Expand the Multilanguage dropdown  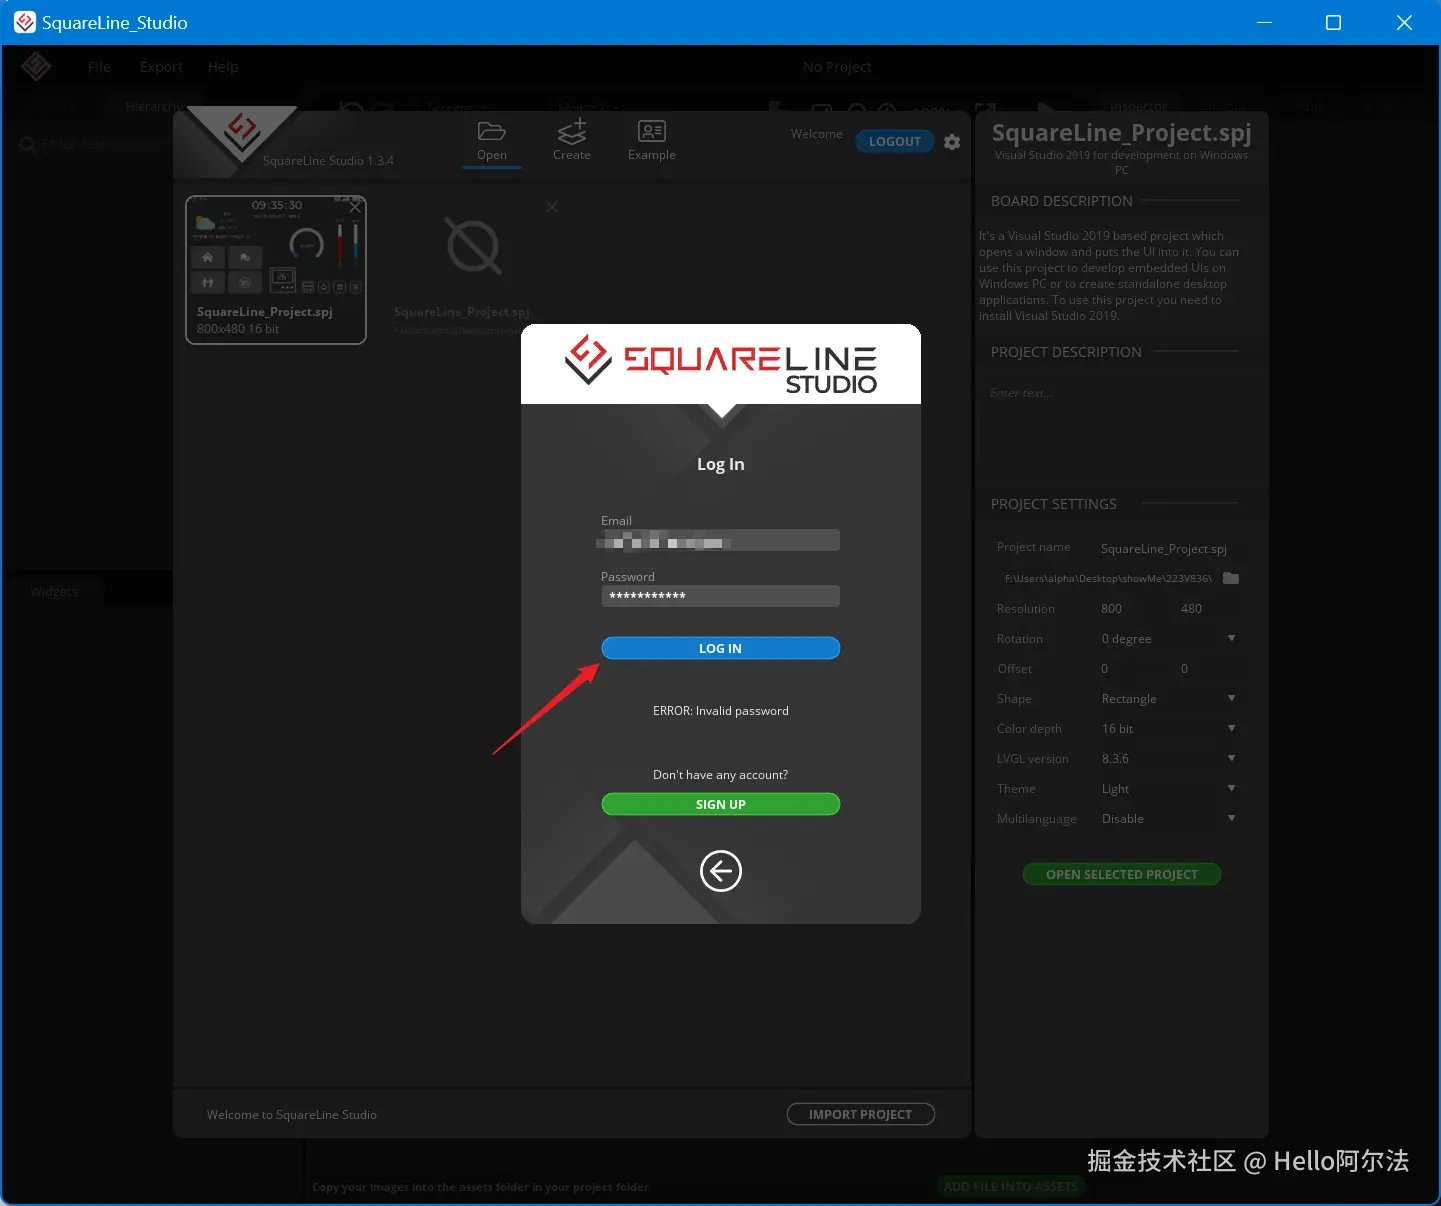pyautogui.click(x=1168, y=818)
